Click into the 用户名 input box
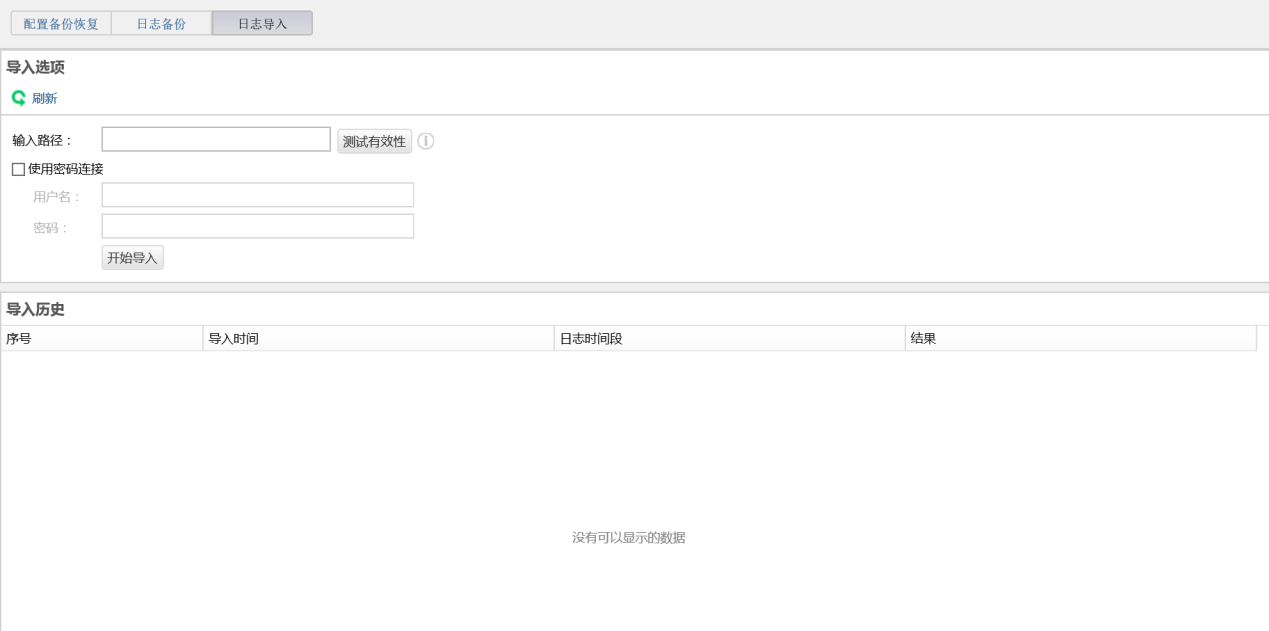Screen dimensions: 1269x631 click(258, 195)
